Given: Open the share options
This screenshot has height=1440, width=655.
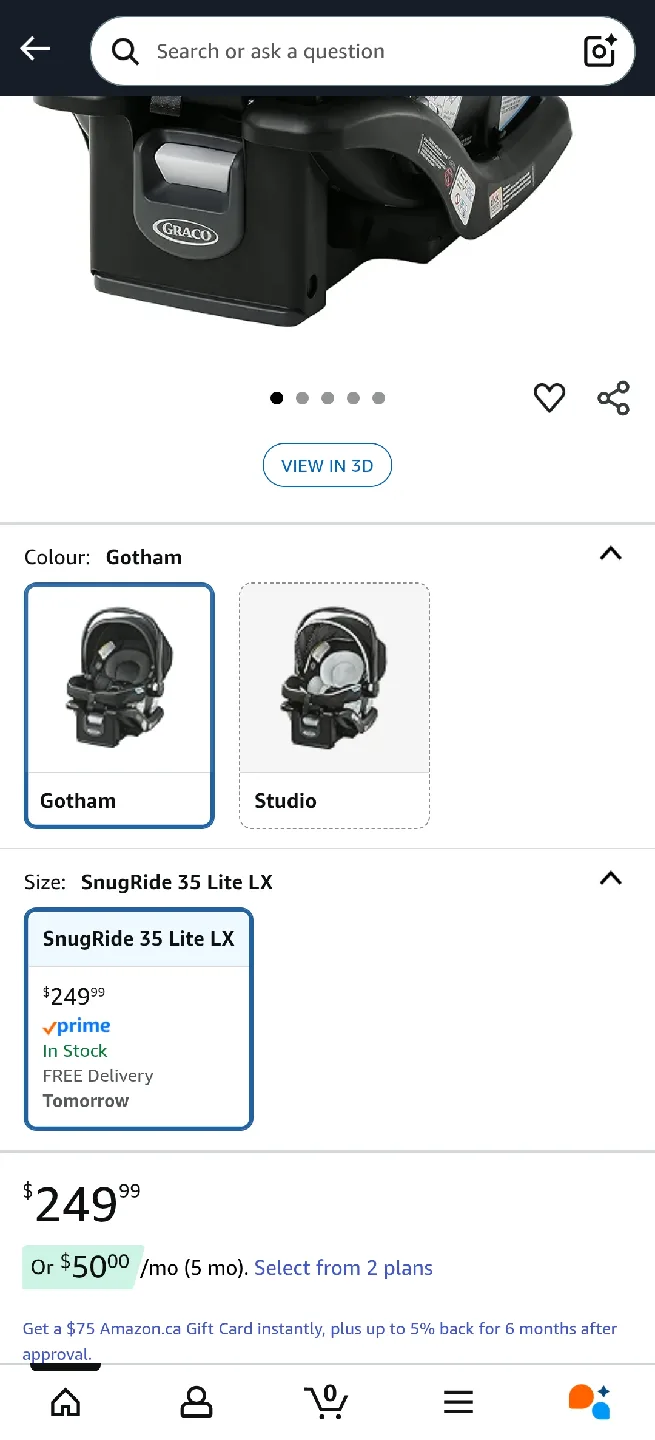Looking at the screenshot, I should pos(613,397).
